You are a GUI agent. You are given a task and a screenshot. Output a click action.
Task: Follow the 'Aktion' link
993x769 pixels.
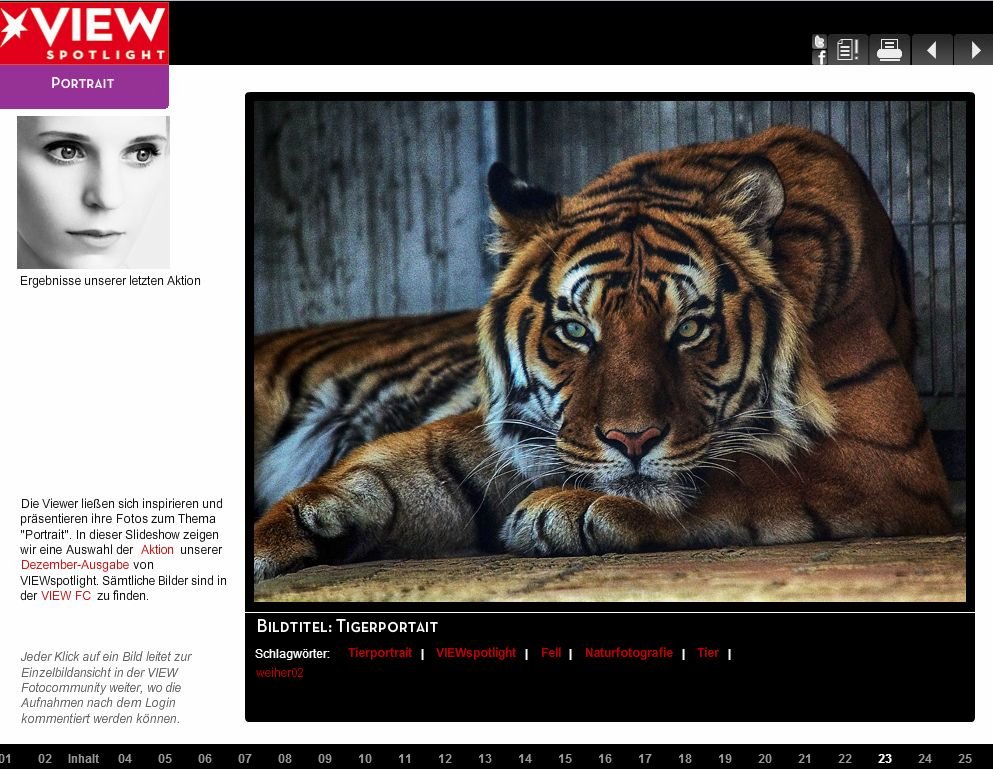pyautogui.click(x=157, y=550)
